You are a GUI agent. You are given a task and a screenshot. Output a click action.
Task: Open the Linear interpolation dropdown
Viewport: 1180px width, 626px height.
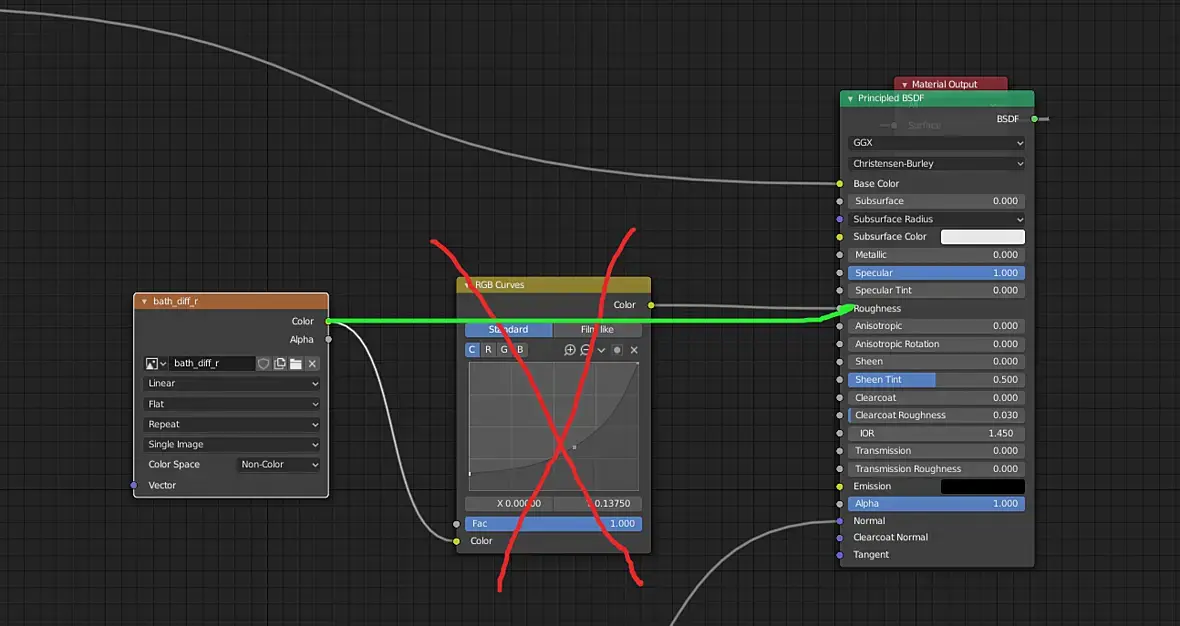(231, 384)
